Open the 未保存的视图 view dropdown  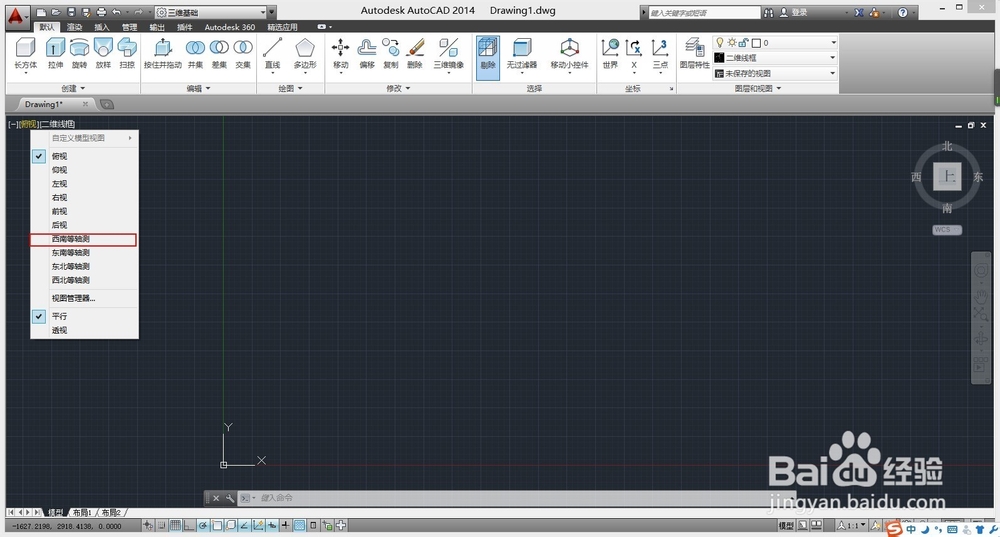[832, 73]
